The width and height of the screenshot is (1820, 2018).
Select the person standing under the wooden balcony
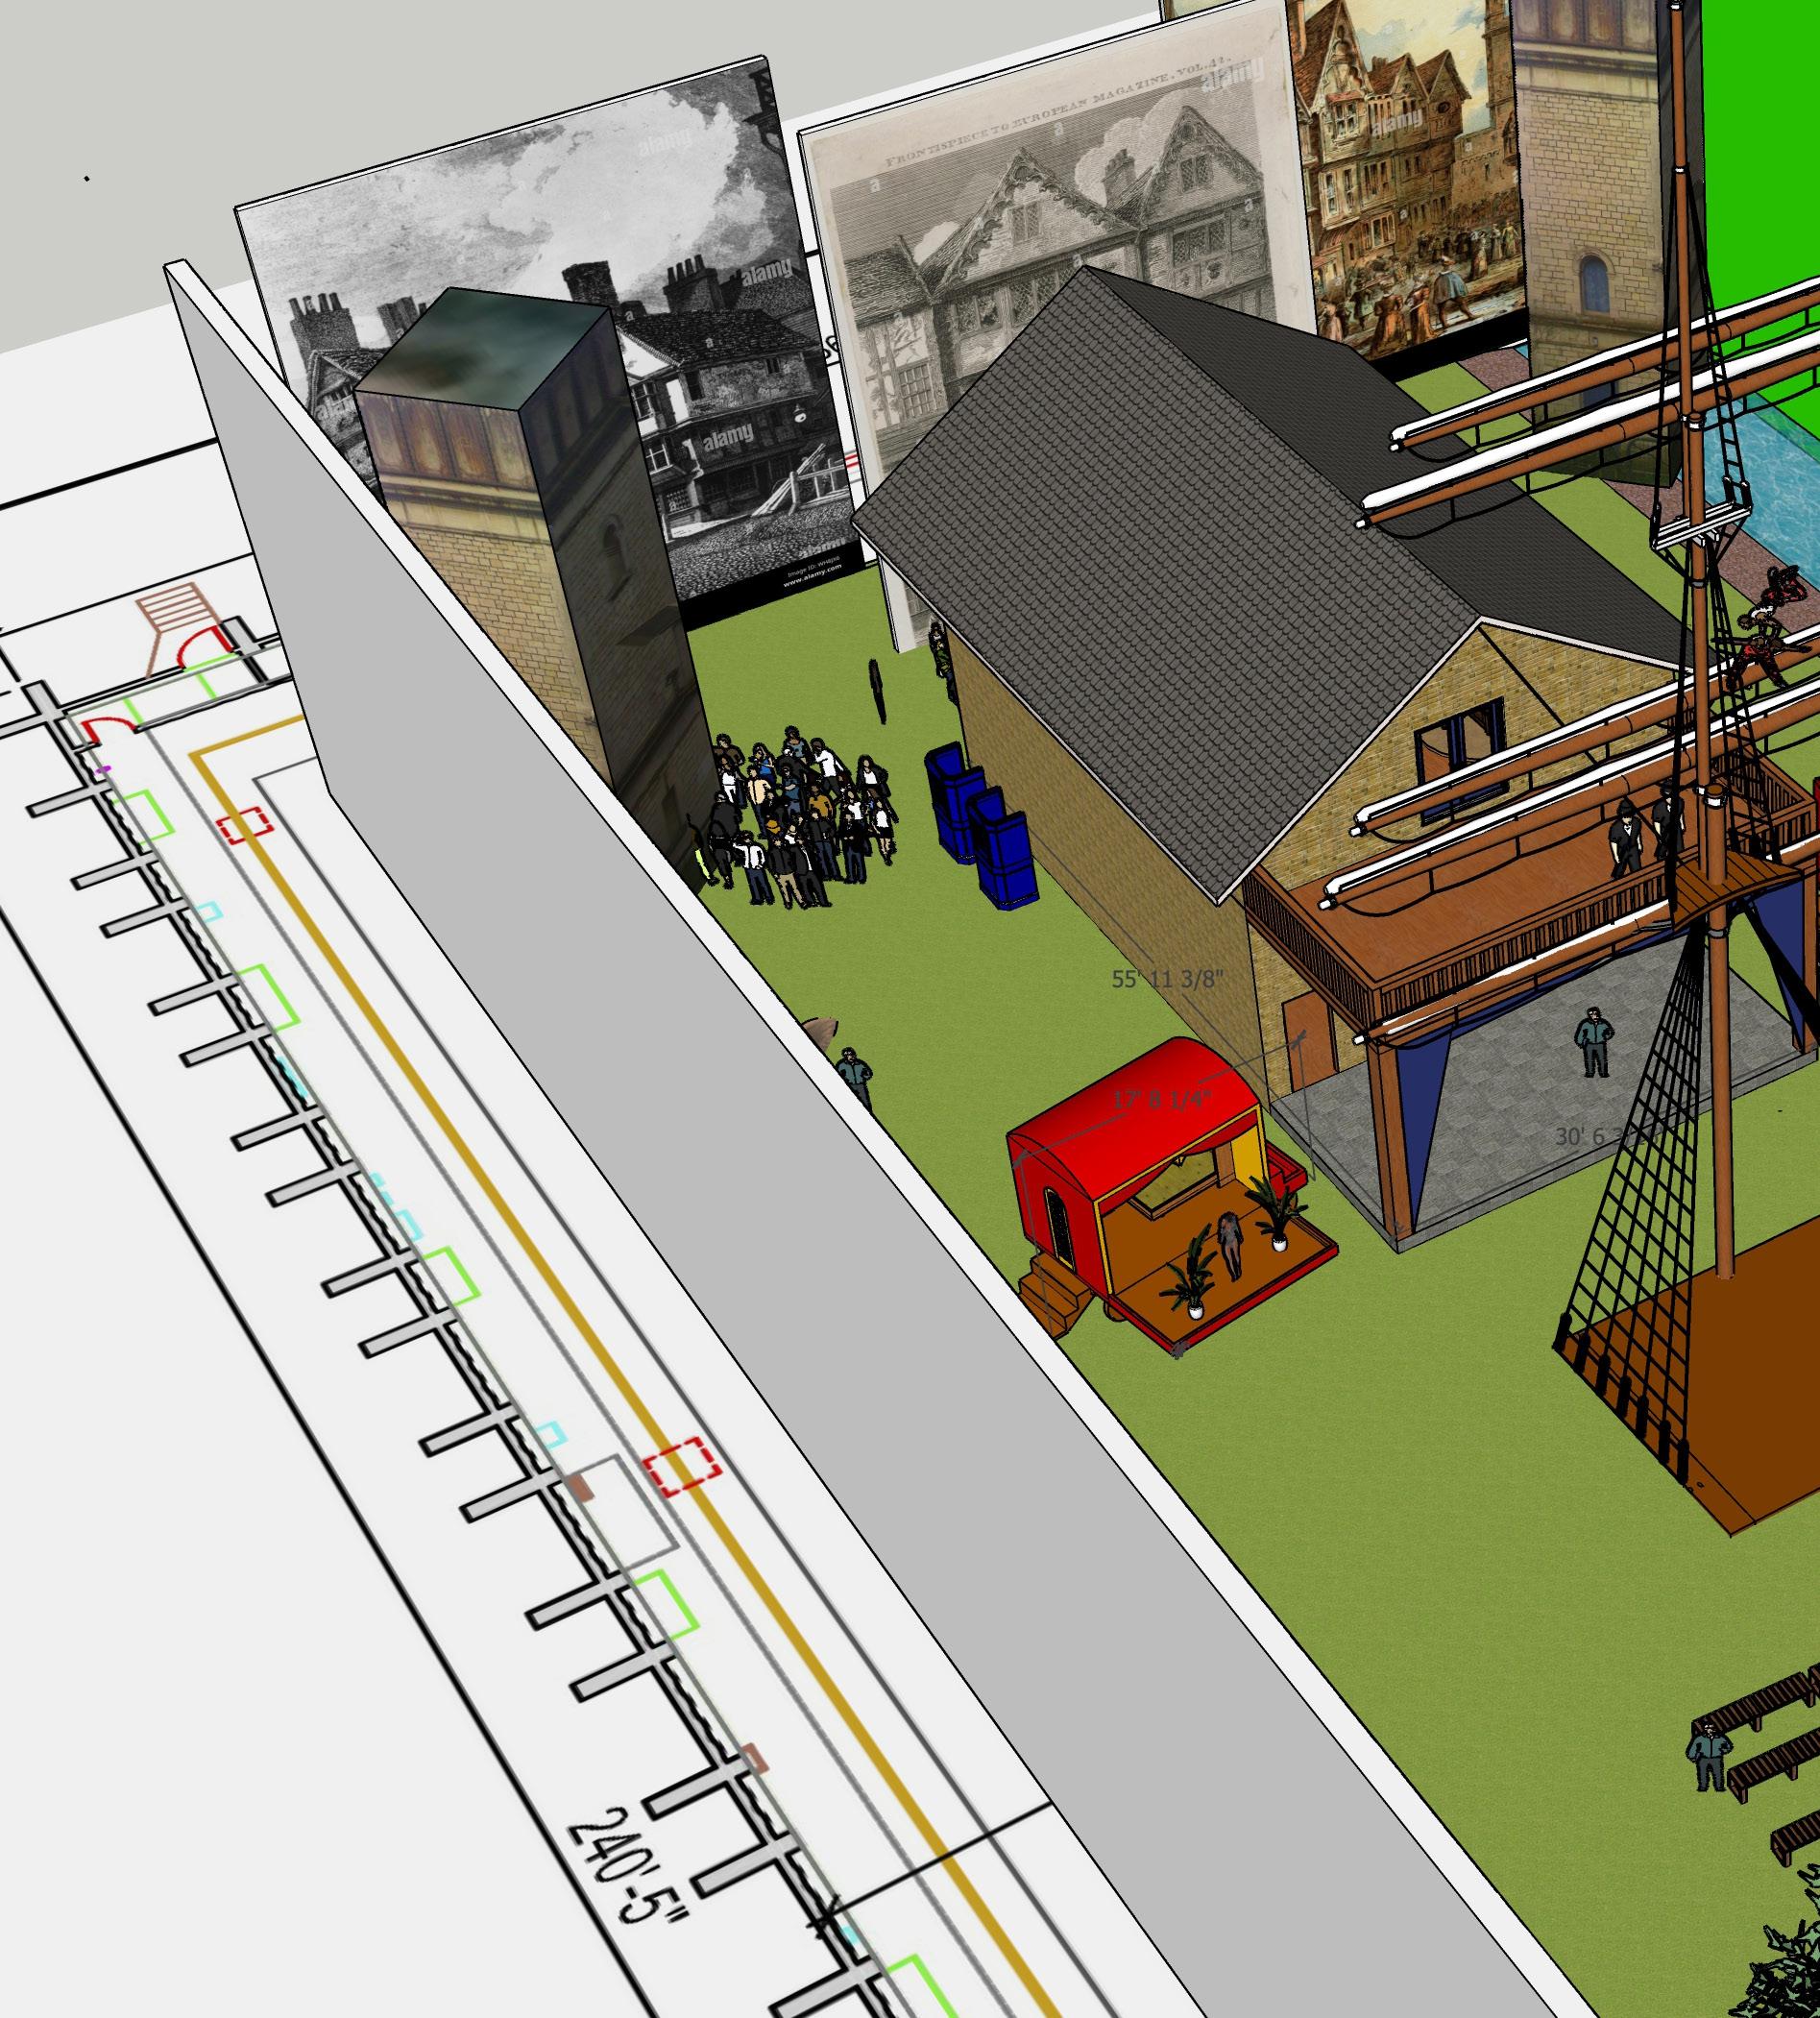[1593, 1041]
